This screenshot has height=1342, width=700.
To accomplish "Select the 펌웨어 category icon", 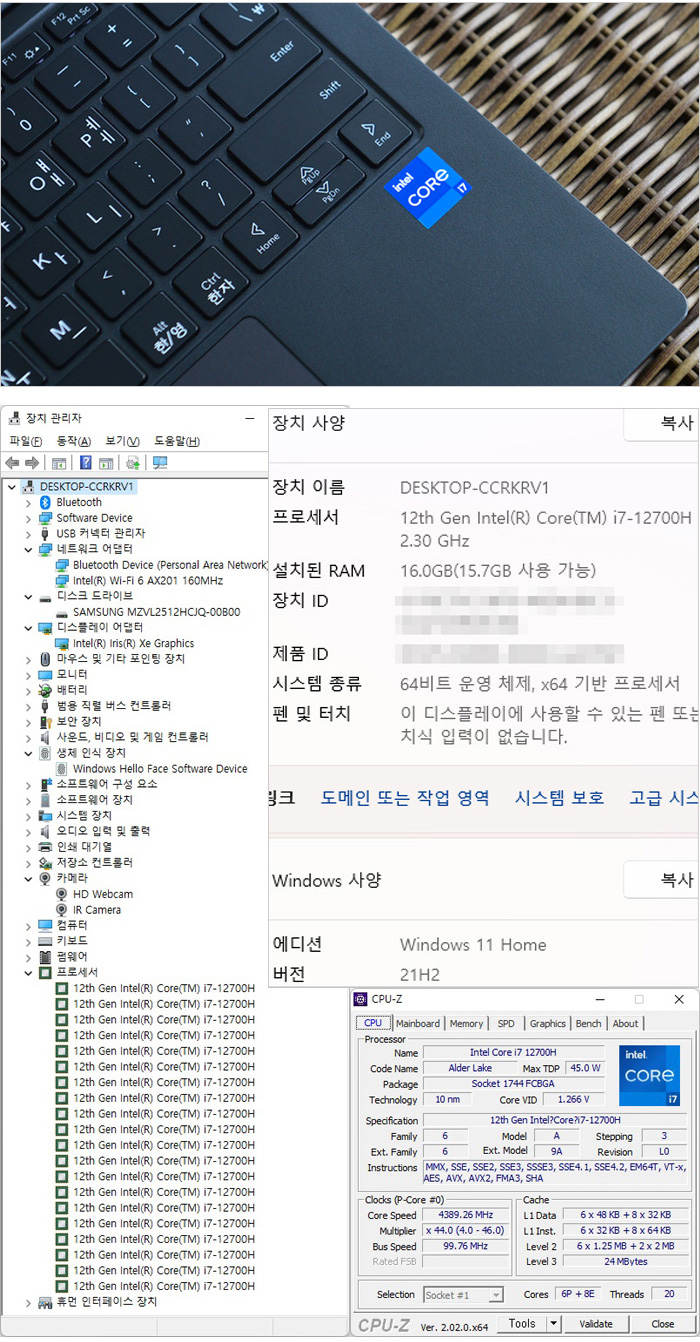I will [x=45, y=956].
